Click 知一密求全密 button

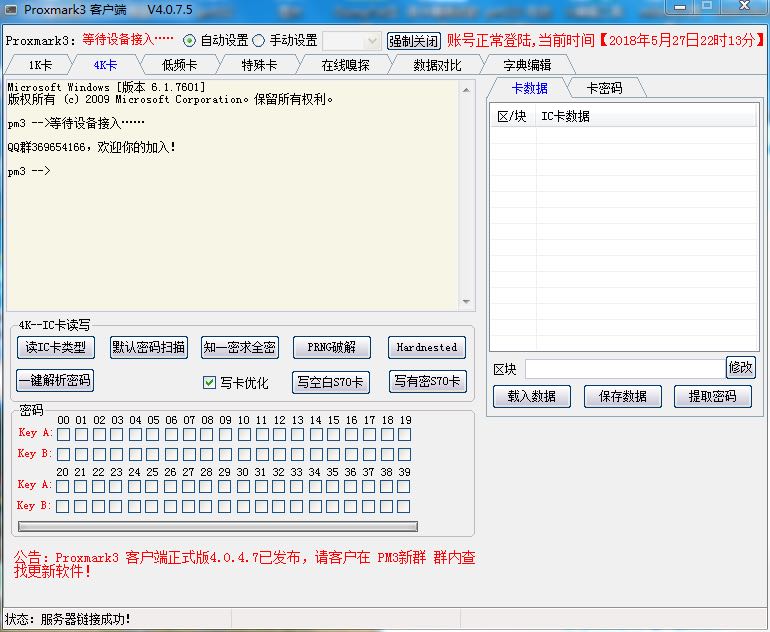(x=240, y=348)
